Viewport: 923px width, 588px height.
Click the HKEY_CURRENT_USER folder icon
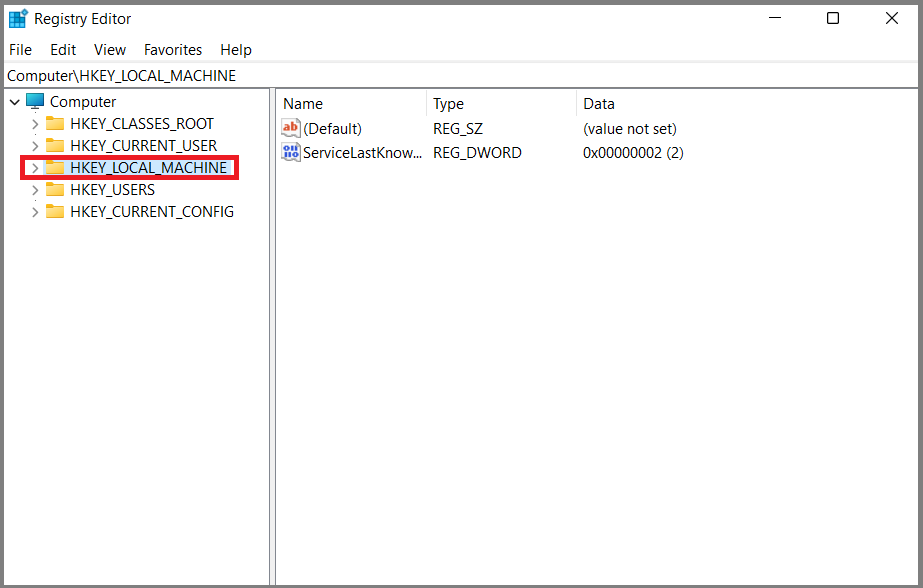click(x=55, y=145)
